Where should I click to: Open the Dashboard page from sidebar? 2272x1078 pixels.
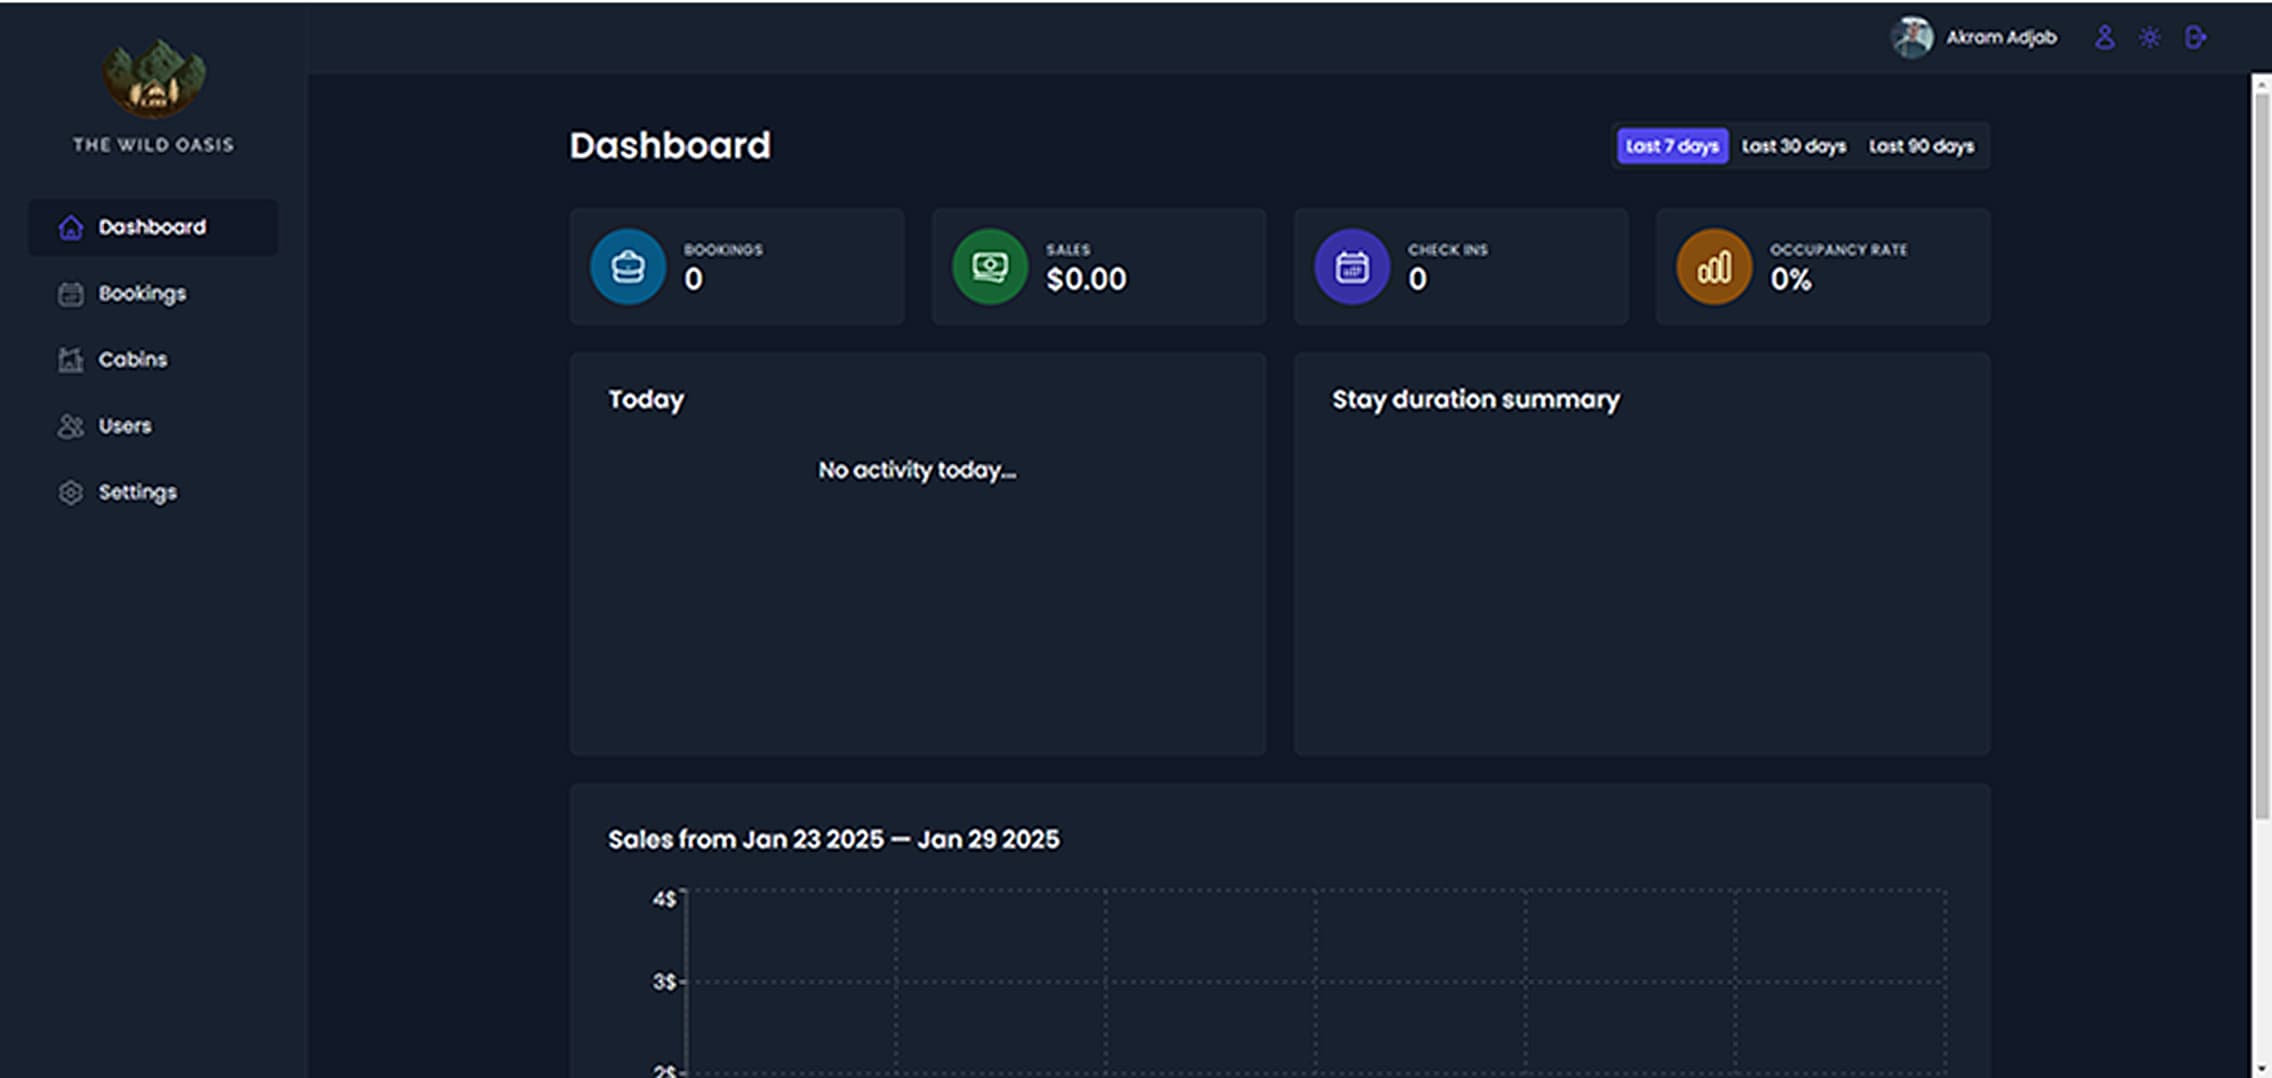pyautogui.click(x=153, y=227)
